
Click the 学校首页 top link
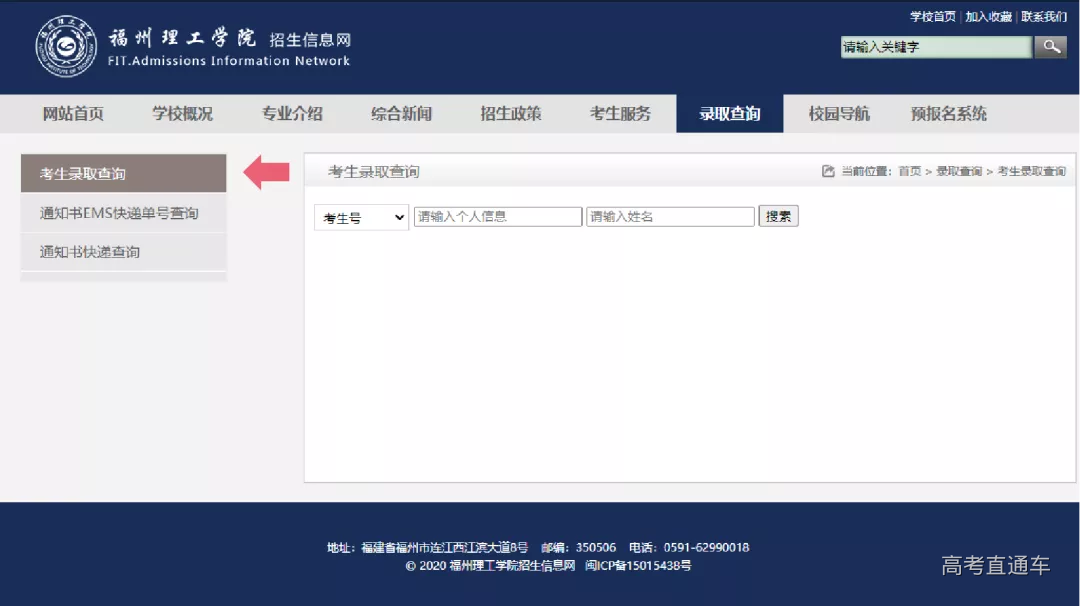click(932, 17)
